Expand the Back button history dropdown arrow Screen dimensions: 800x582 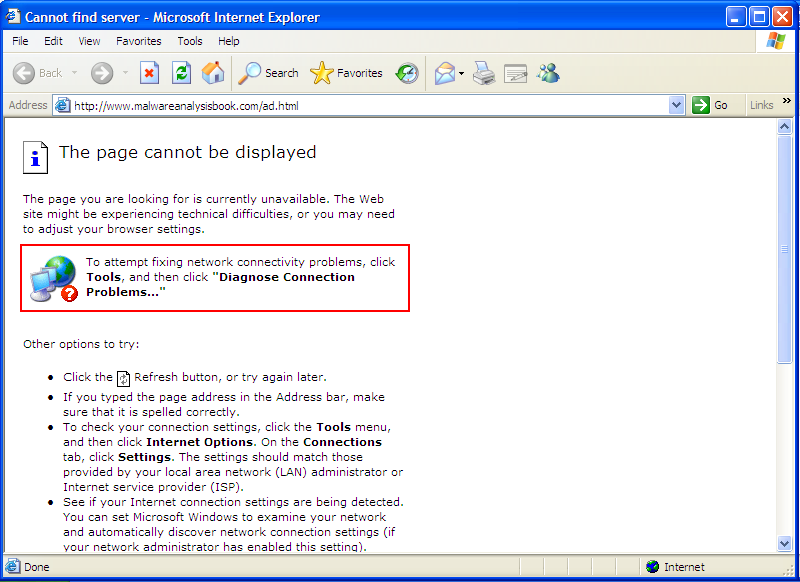[74, 73]
